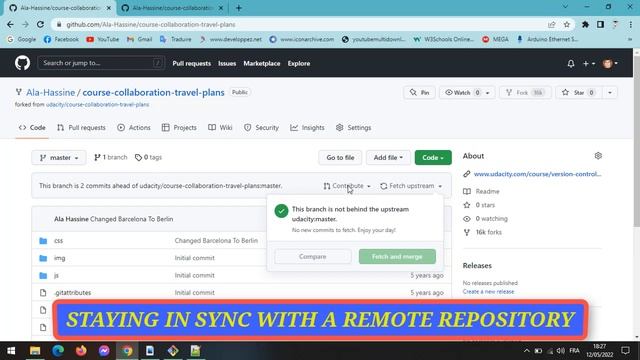640x360 pixels.
Task: Open the GitHub homepage logo
Action: tap(22, 63)
